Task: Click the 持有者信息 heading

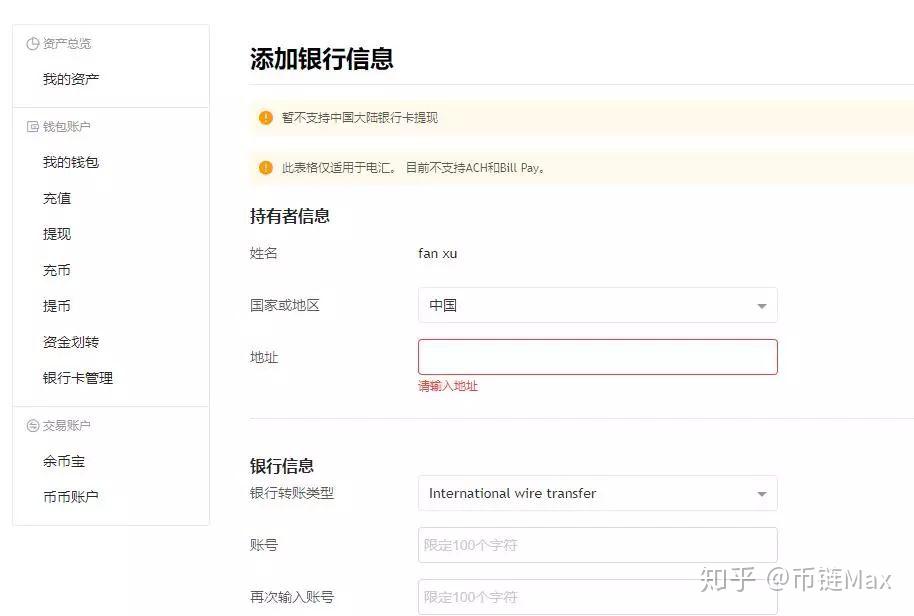Action: tap(290, 216)
